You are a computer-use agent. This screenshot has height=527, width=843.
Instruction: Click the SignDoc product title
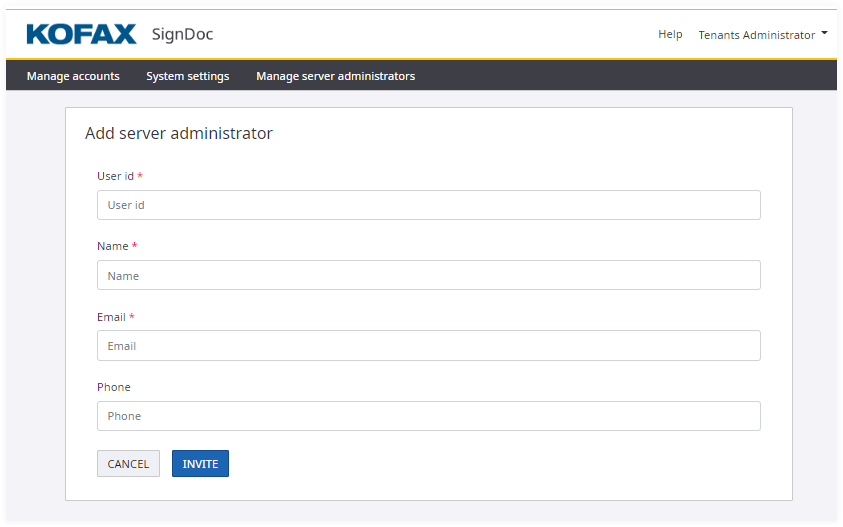[182, 35]
